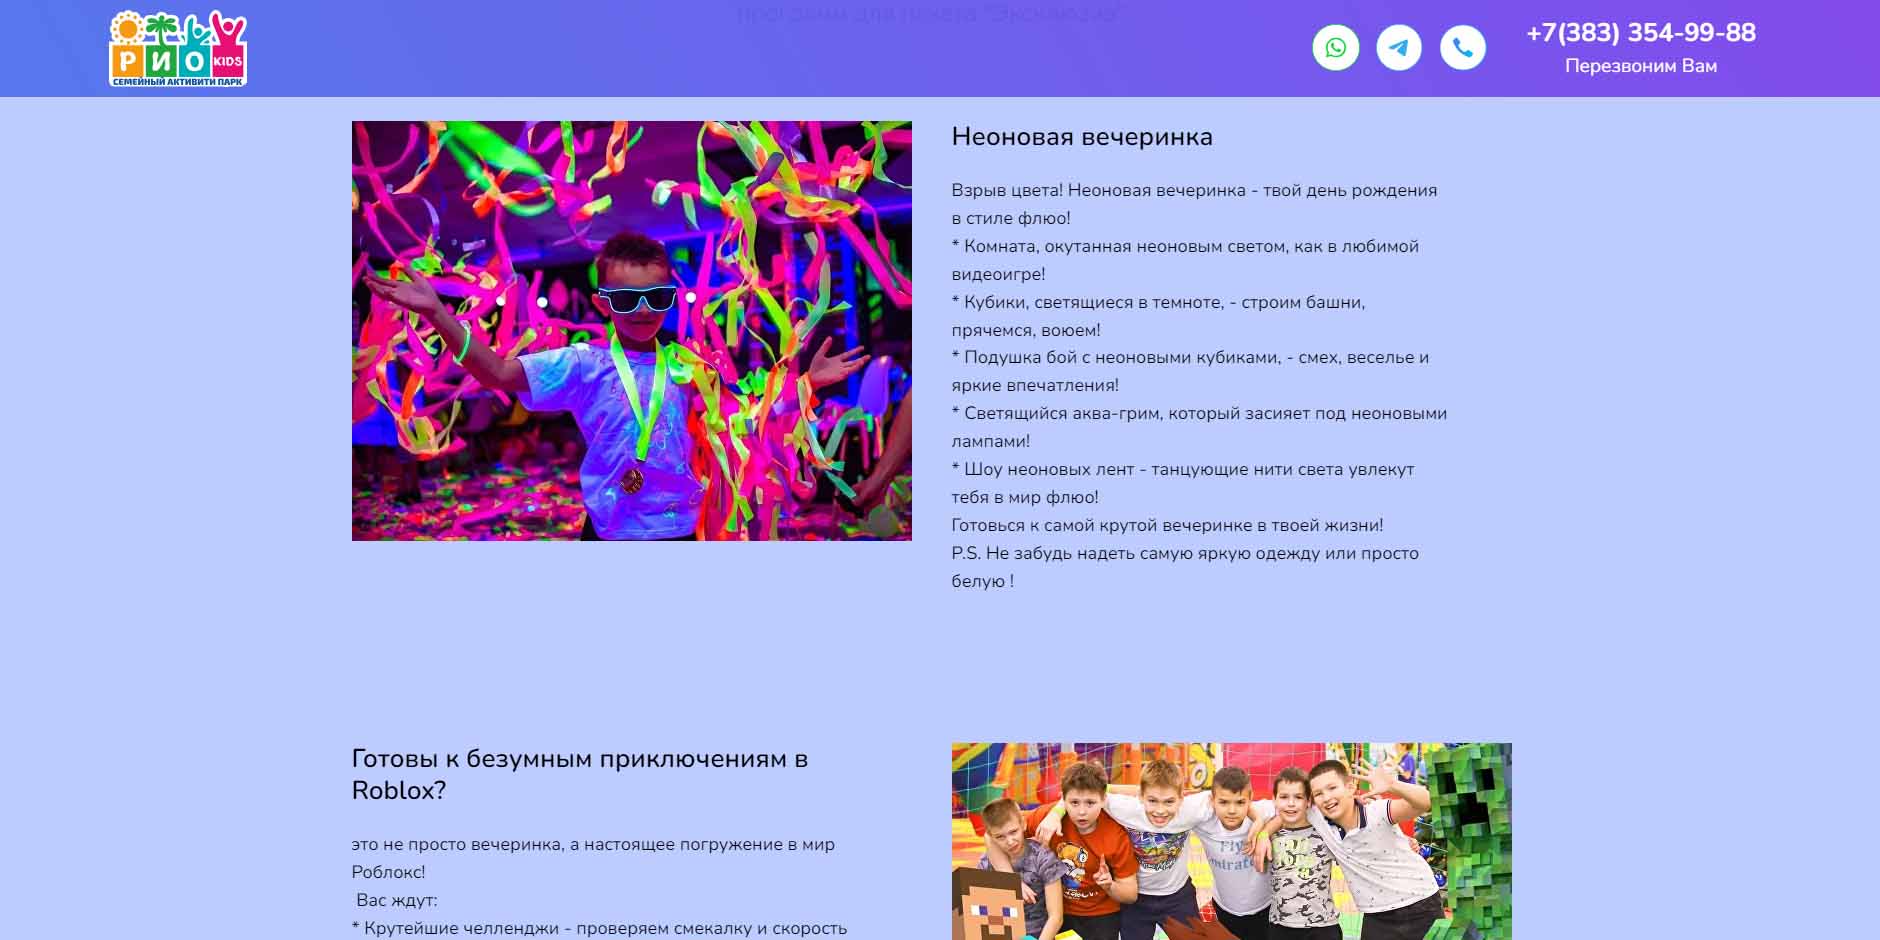The width and height of the screenshot is (1880, 940).
Task: Click the 'Взрыв цвета!' intro sentence
Action: tap(1193, 191)
